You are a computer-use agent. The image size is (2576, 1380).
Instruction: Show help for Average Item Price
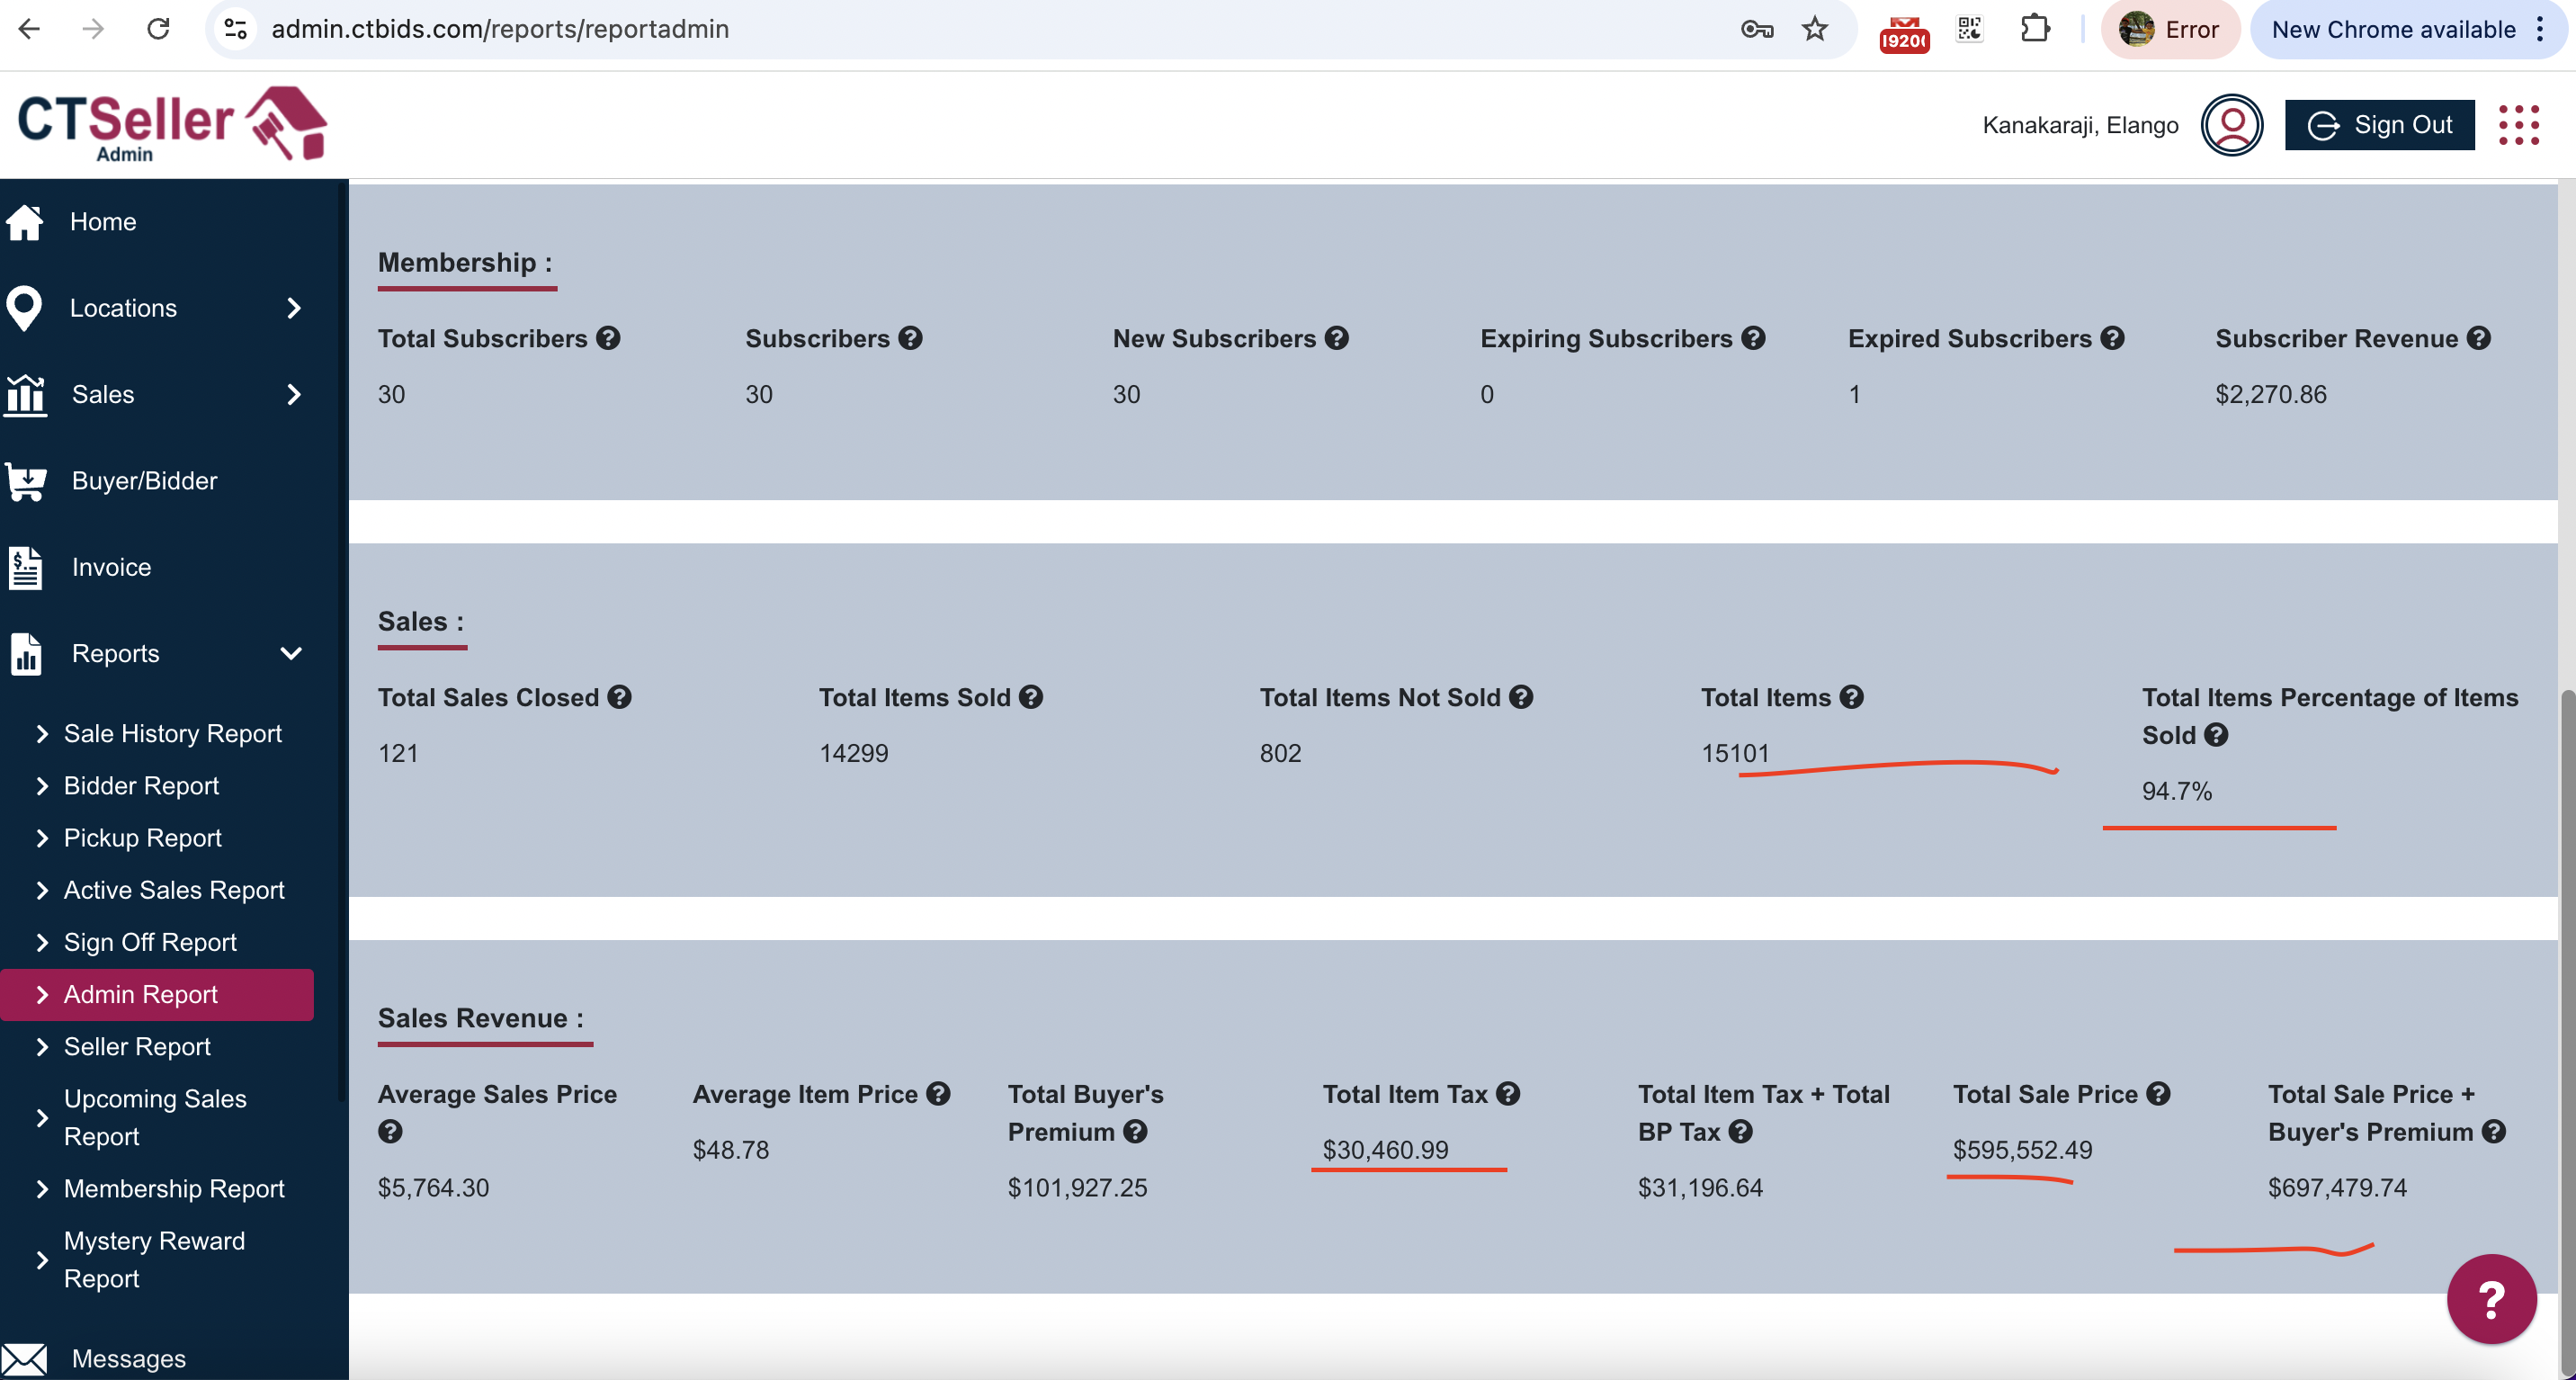point(938,1093)
